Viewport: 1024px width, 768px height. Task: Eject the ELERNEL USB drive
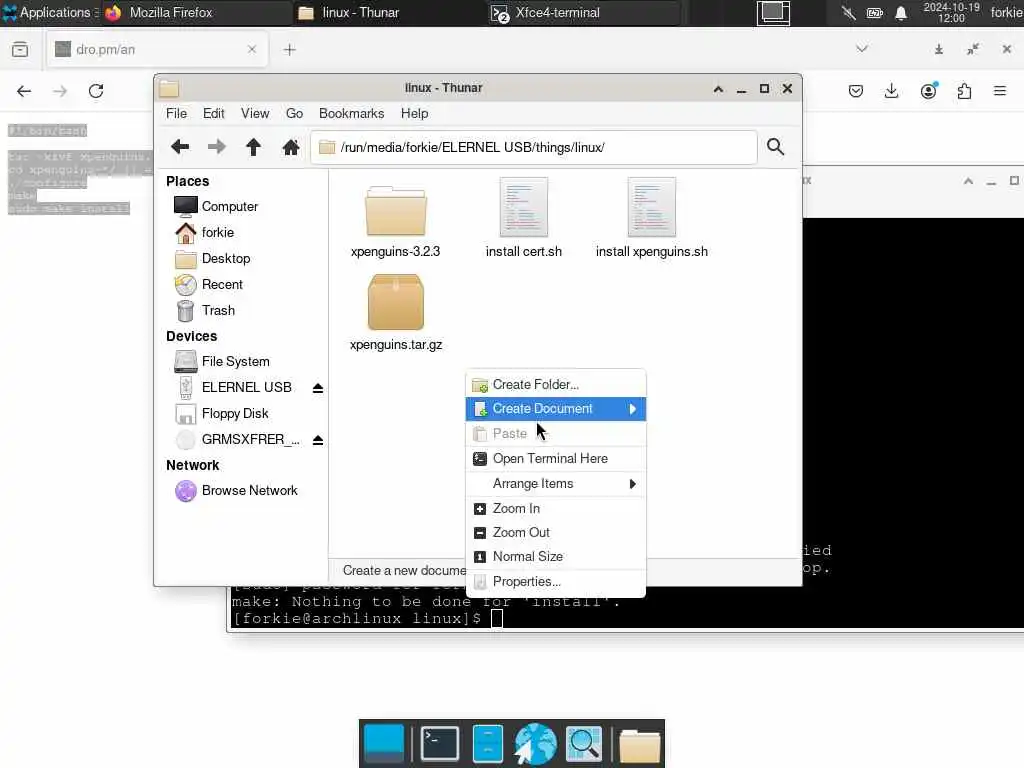pyautogui.click(x=318, y=388)
